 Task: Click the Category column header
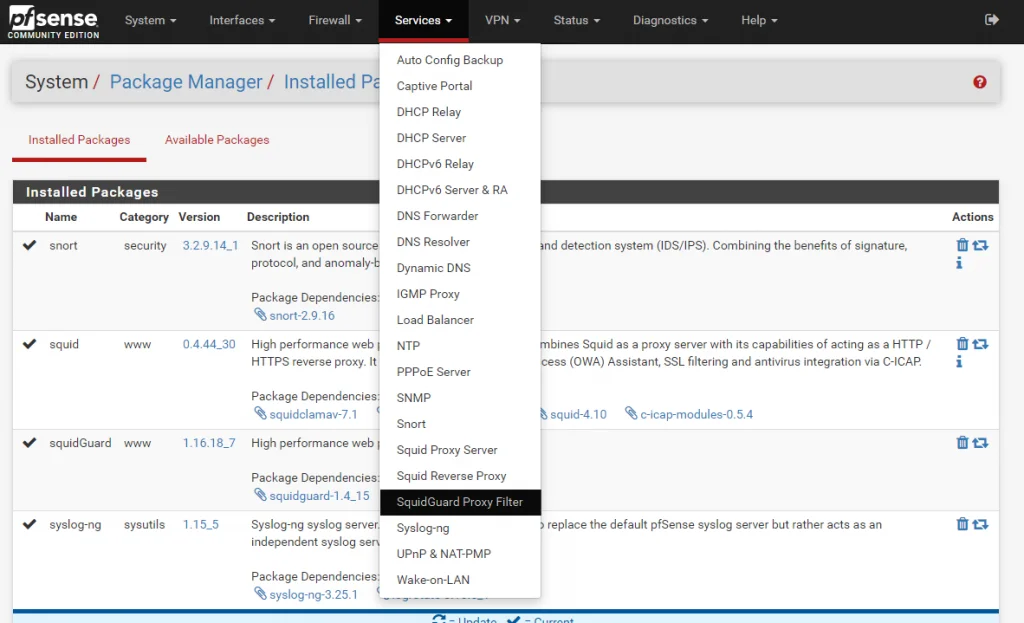pos(144,217)
